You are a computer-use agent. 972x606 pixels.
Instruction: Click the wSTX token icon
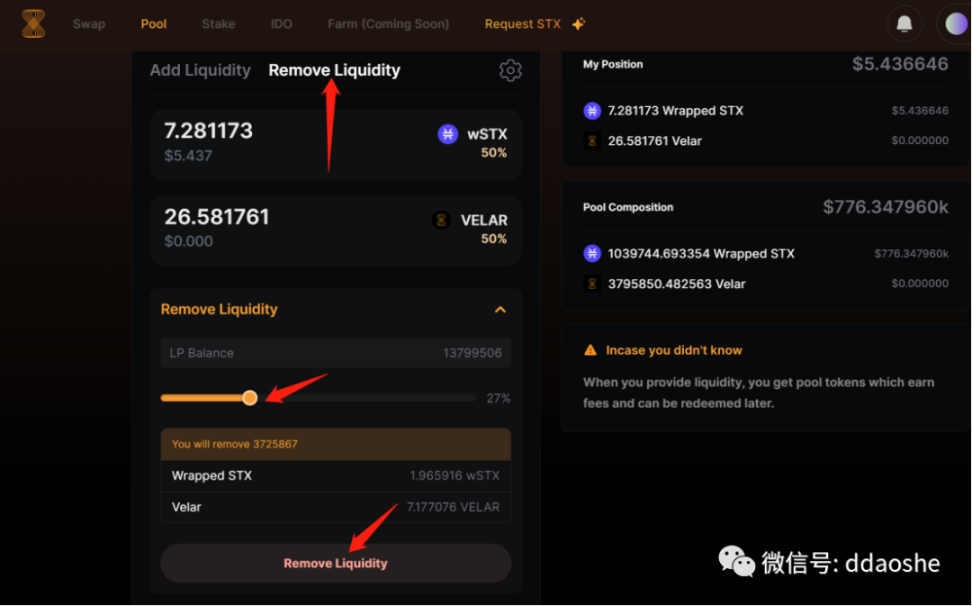click(x=448, y=134)
